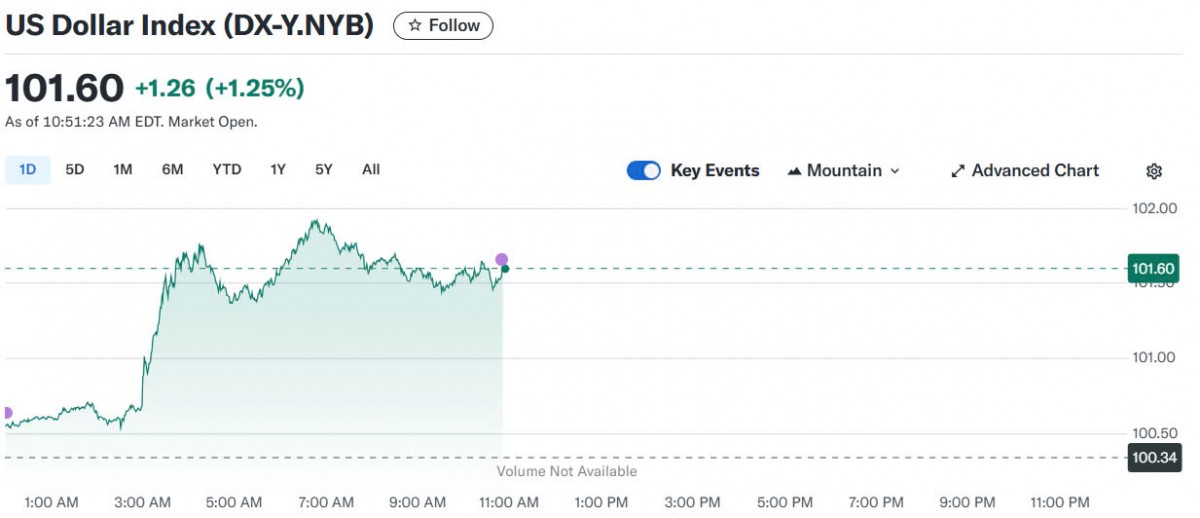Click the Mountain chart type icon
Image resolution: width=1200 pixels, height=518 pixels.
795,171
